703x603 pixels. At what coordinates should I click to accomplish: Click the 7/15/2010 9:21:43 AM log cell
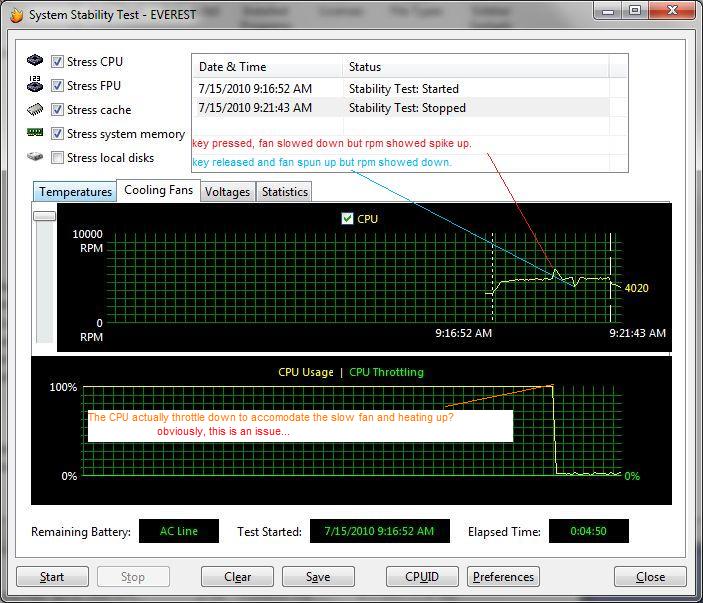(255, 108)
